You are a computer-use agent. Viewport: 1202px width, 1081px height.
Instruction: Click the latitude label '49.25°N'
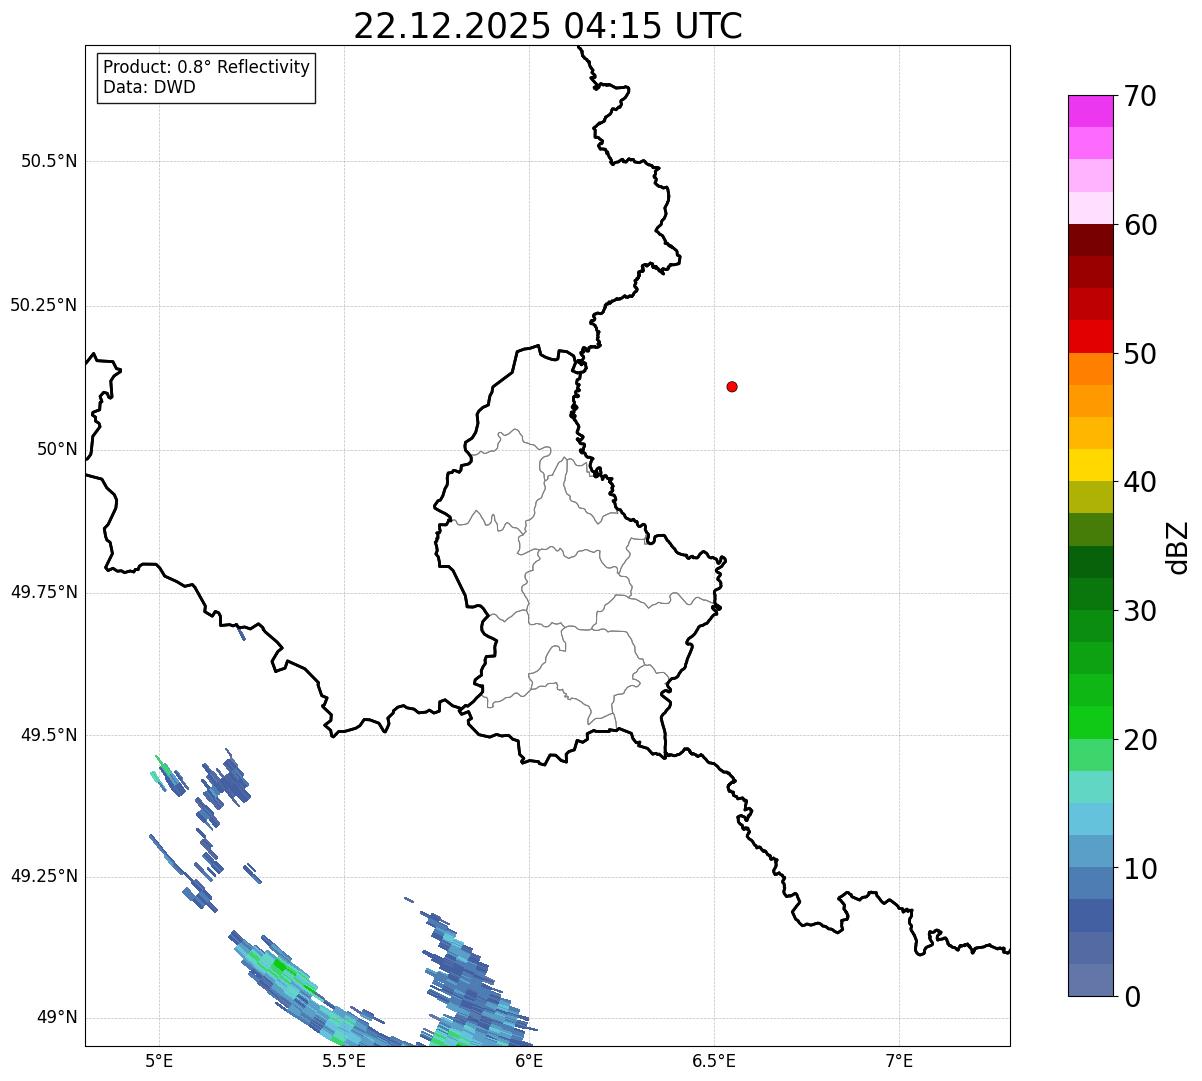tap(43, 876)
